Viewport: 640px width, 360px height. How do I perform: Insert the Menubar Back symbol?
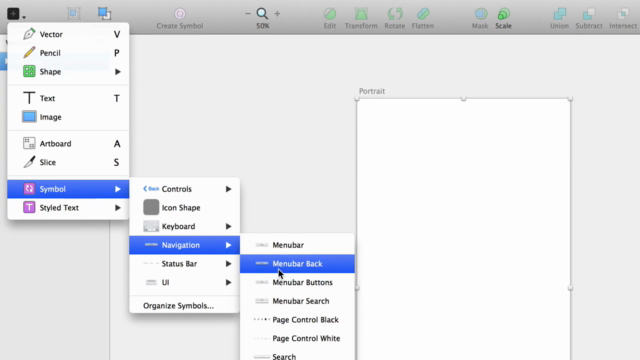tap(297, 264)
